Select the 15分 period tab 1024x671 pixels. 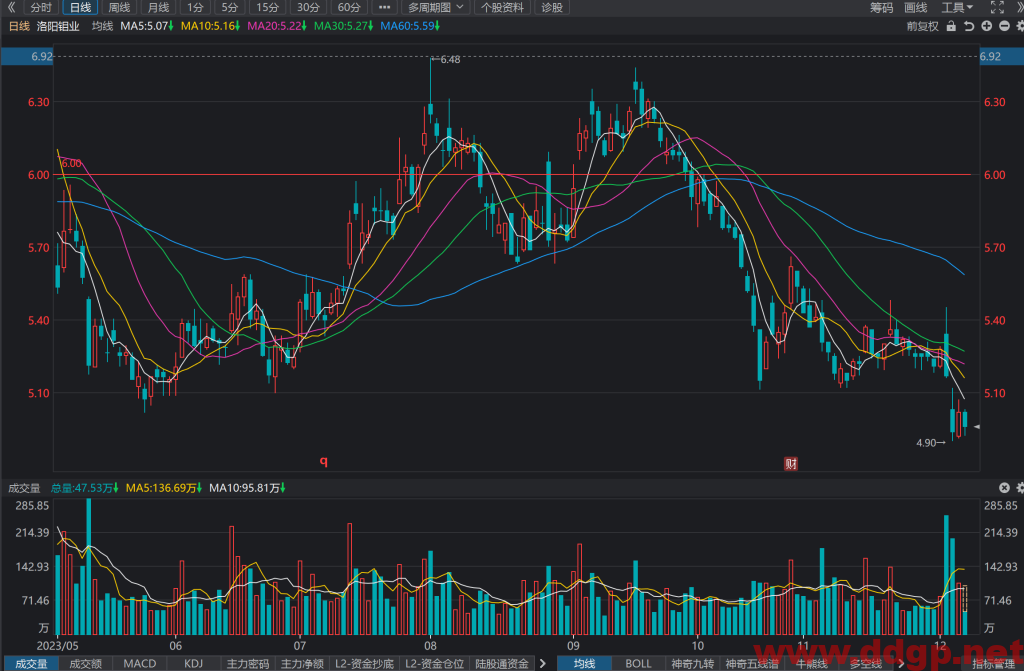pyautogui.click(x=267, y=7)
